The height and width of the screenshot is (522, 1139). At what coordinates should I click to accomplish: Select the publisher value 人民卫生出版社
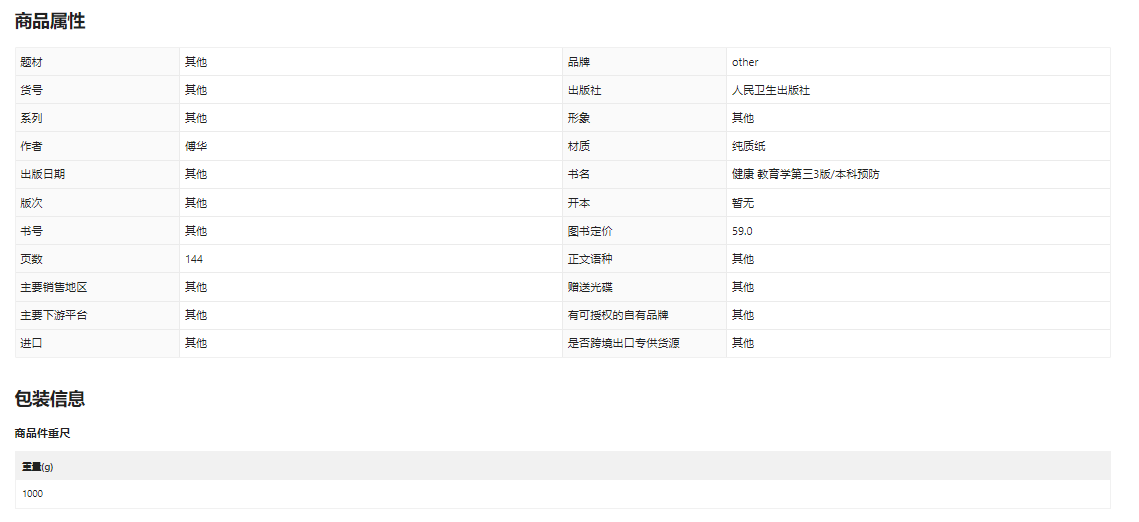(x=770, y=90)
